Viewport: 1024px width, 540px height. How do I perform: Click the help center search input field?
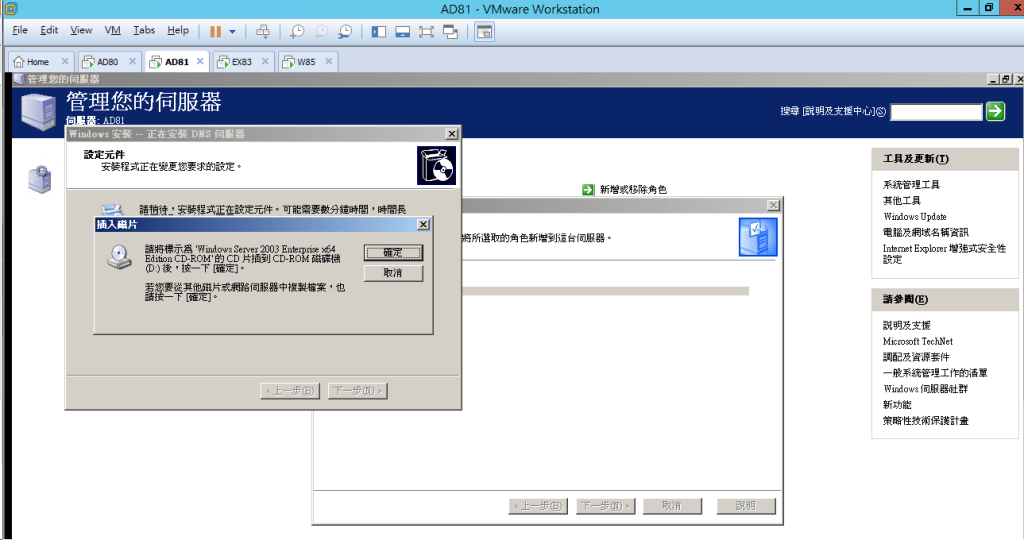936,112
